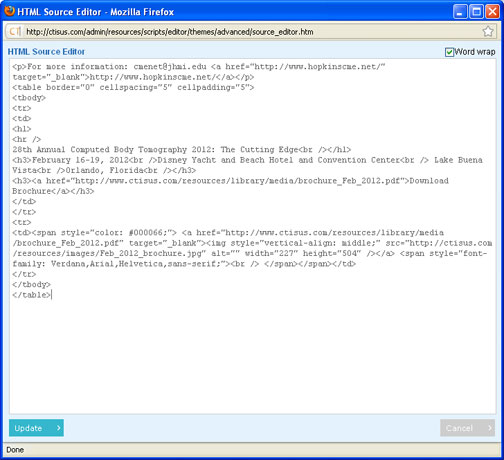Click the arrow on the Update button
The height and width of the screenshot is (460, 504).
59,428
